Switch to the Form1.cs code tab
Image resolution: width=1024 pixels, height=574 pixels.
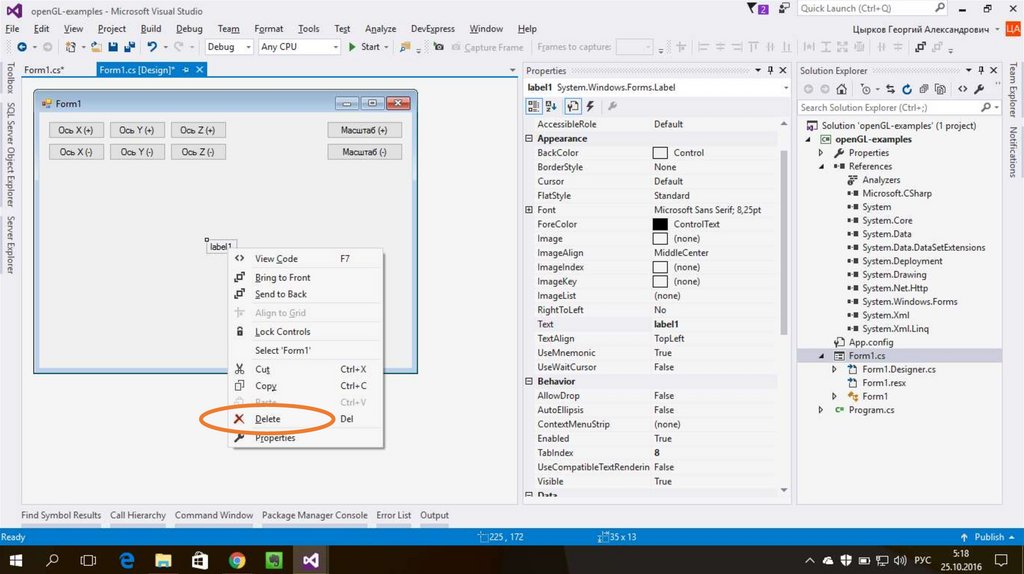click(44, 70)
